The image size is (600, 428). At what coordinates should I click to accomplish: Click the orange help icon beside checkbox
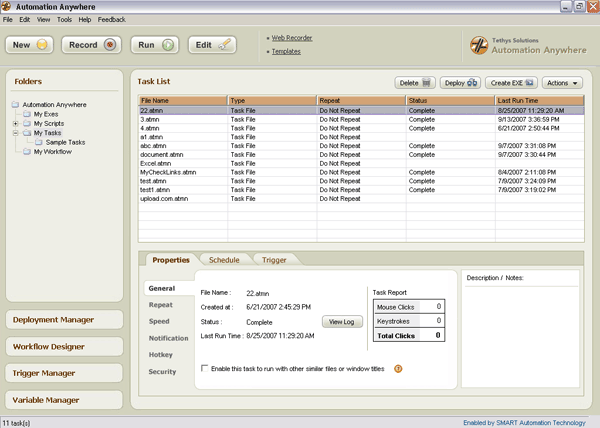tap(398, 368)
